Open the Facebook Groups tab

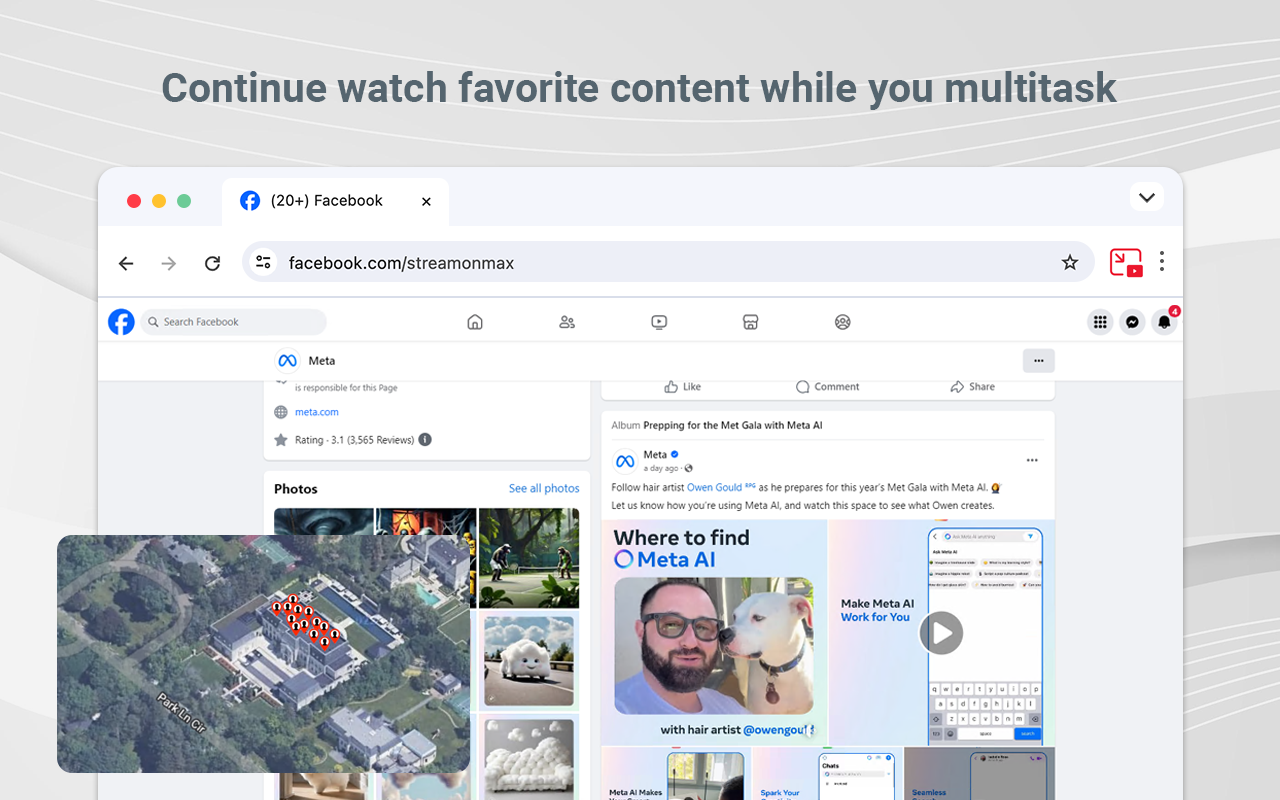click(x=843, y=322)
